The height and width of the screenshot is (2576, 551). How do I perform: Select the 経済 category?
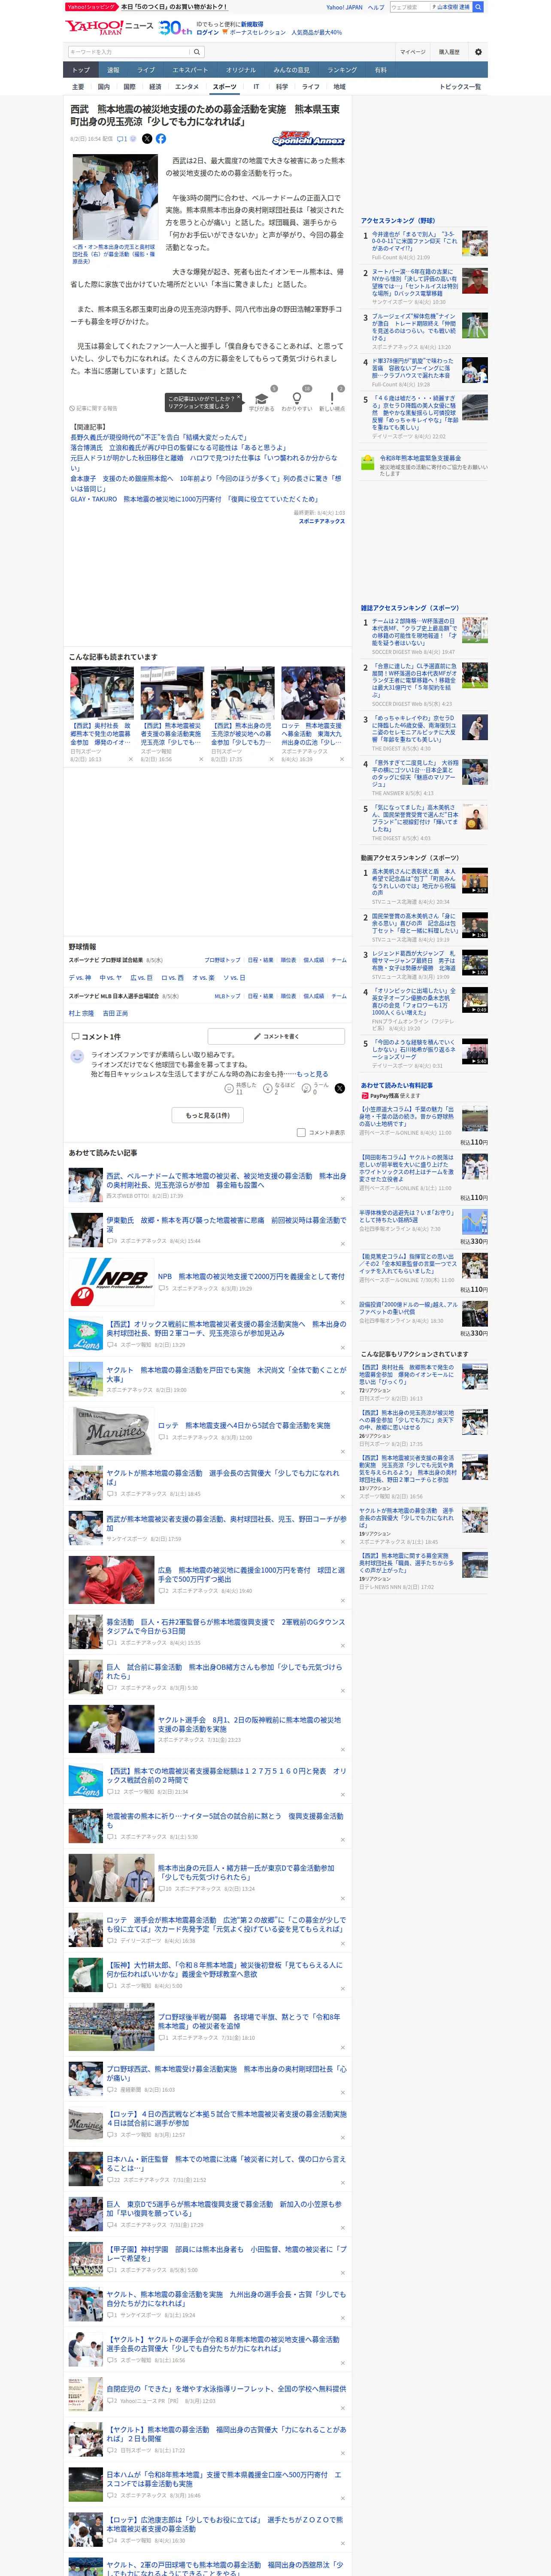(155, 87)
